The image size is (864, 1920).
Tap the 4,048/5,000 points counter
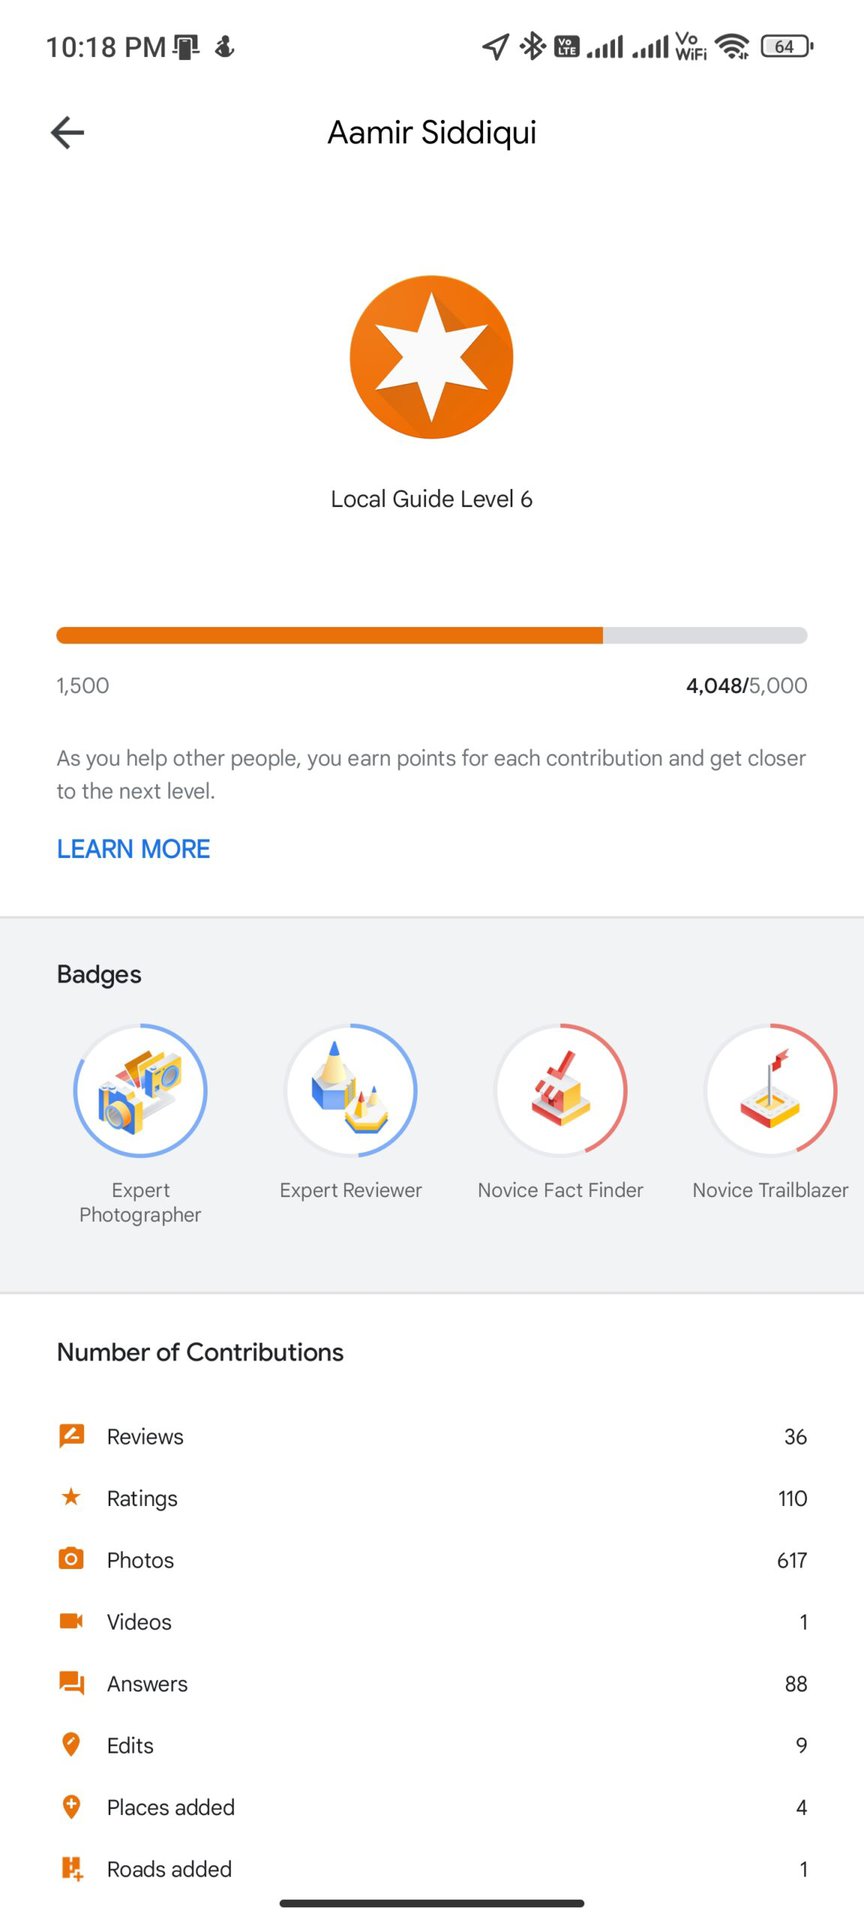click(x=746, y=686)
